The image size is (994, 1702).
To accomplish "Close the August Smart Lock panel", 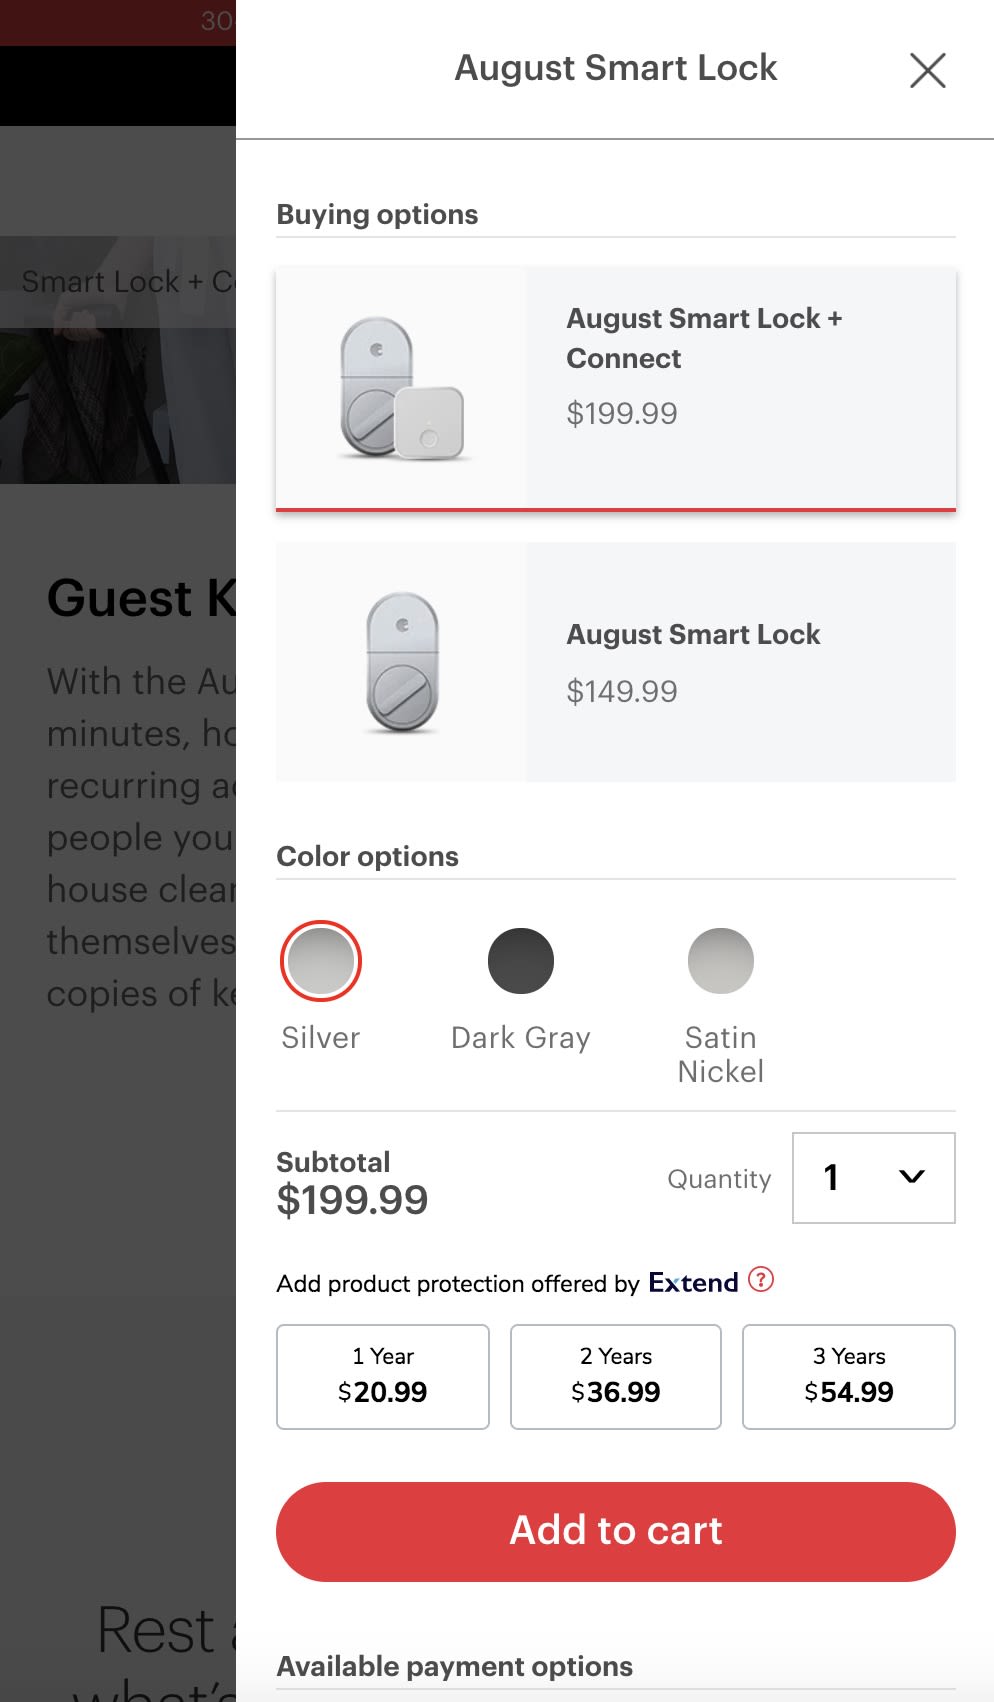I will pos(928,70).
